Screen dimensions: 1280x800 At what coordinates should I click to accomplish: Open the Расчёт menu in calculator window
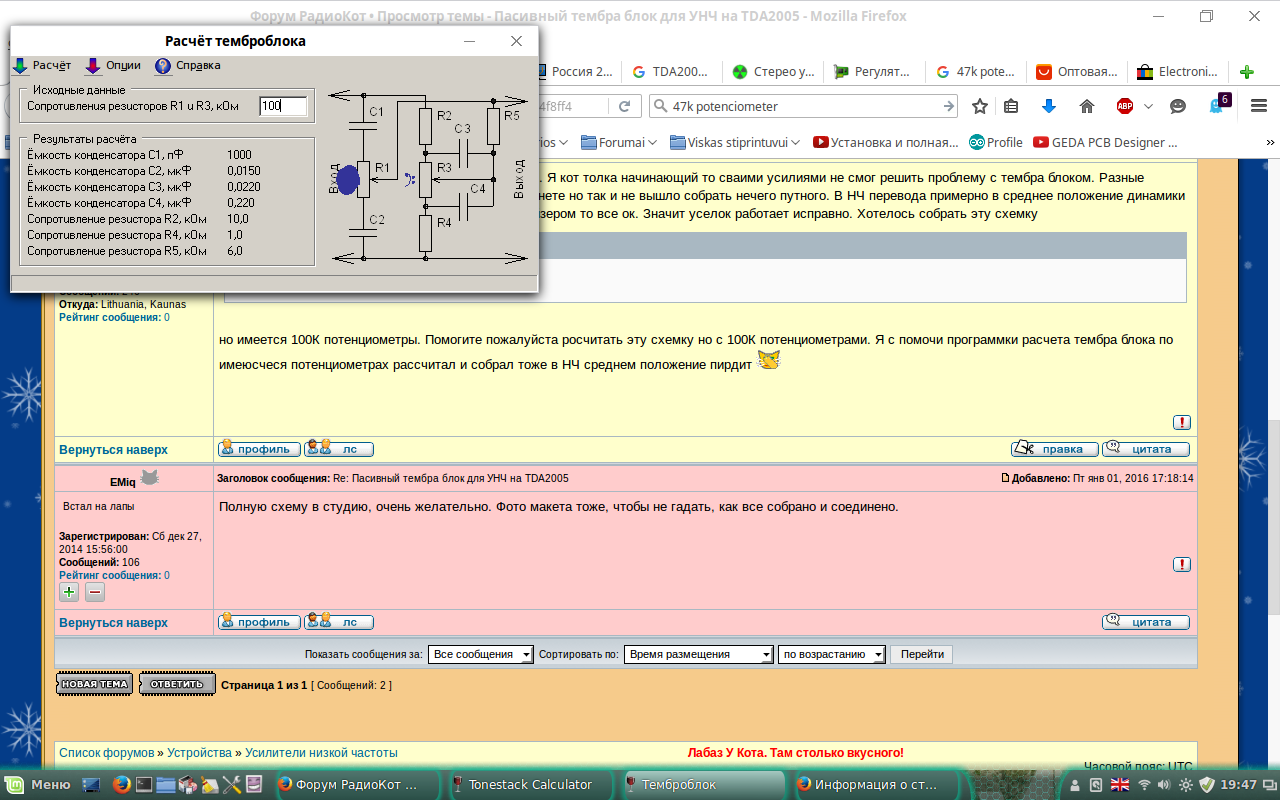click(42, 66)
